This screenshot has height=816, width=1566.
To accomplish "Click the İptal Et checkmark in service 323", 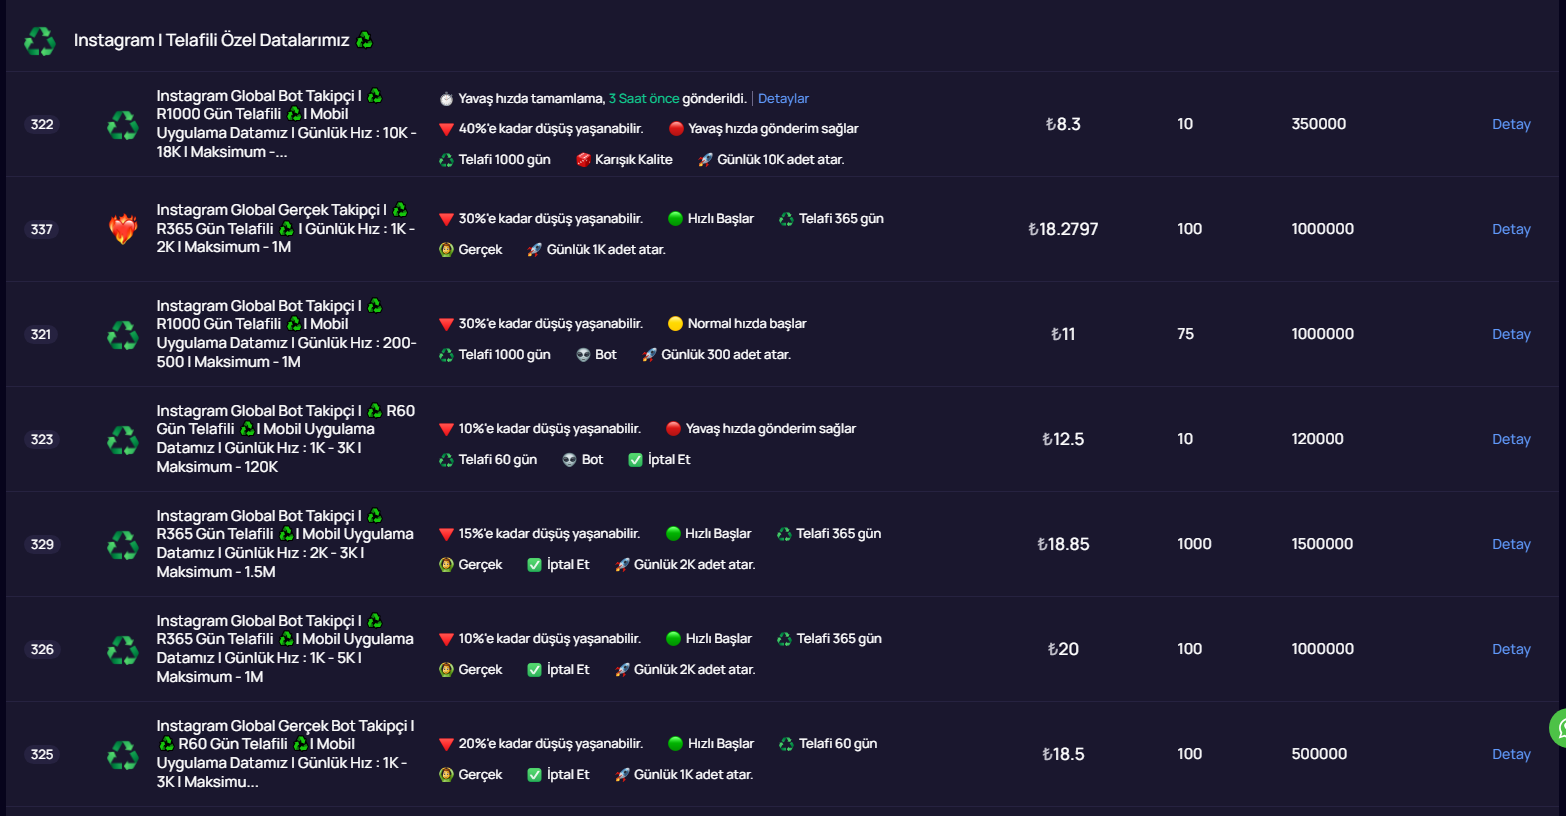I will (x=635, y=460).
